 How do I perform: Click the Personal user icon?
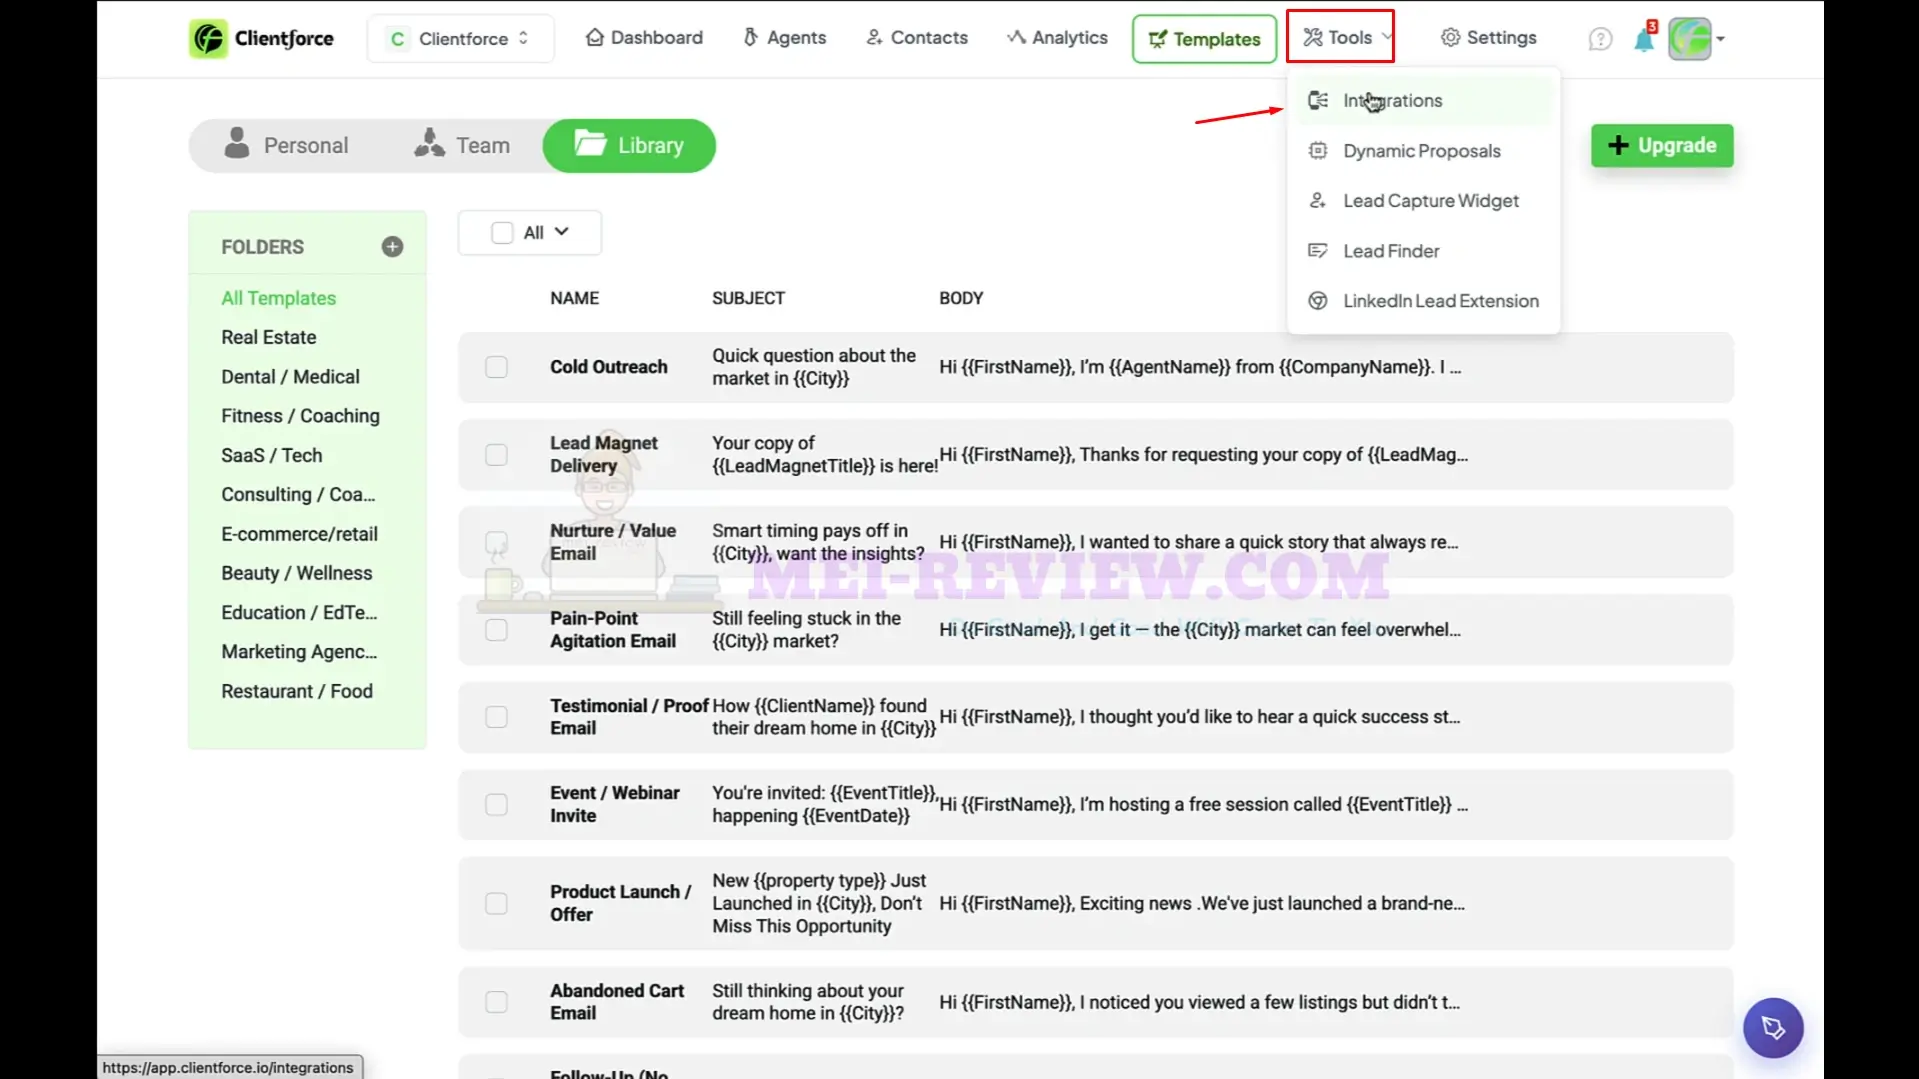(237, 143)
